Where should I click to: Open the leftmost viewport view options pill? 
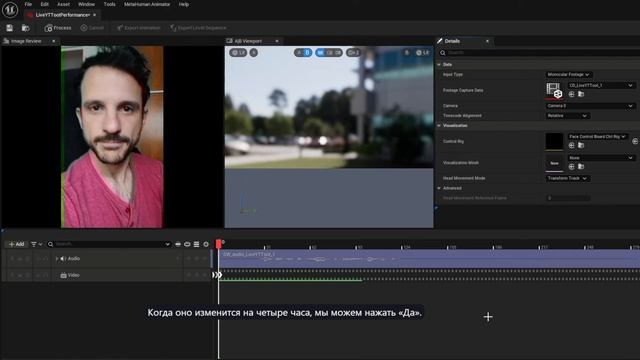(x=238, y=53)
